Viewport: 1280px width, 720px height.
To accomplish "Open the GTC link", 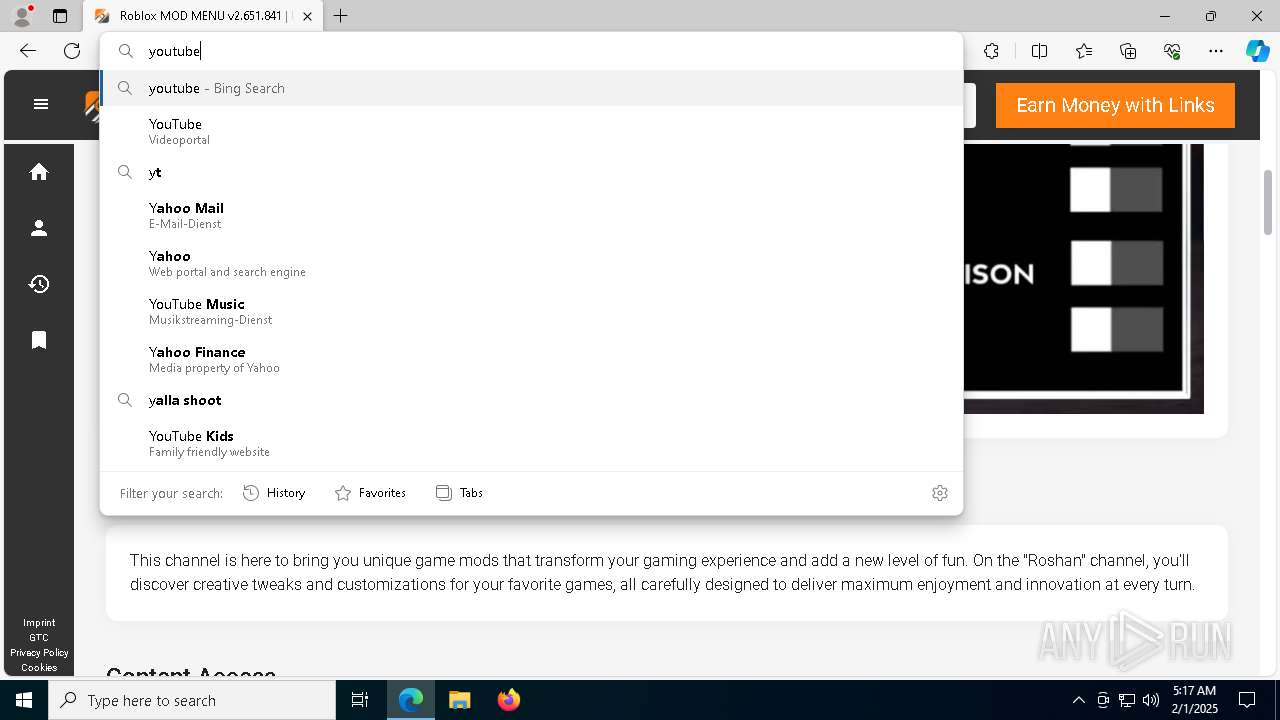I will coord(39,638).
